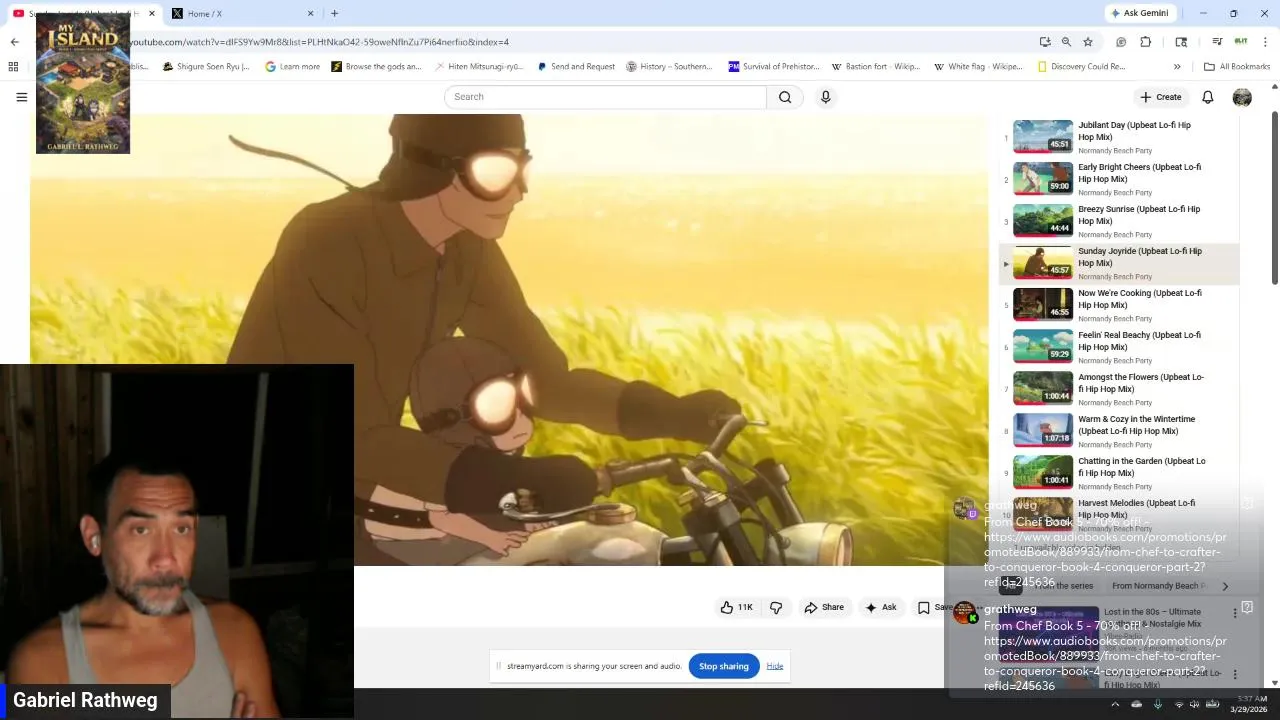
Task: Open the All Bookmarks folder
Action: 1237,67
